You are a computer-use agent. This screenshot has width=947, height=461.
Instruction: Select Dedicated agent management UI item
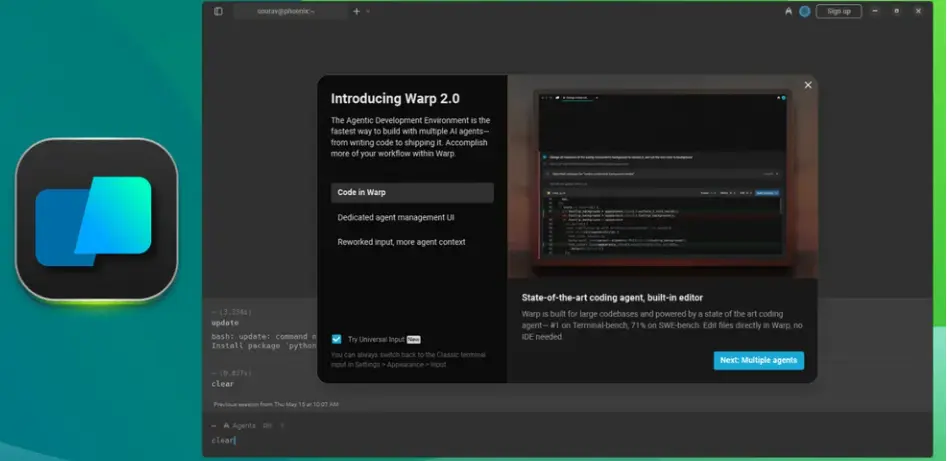pyautogui.click(x=412, y=217)
